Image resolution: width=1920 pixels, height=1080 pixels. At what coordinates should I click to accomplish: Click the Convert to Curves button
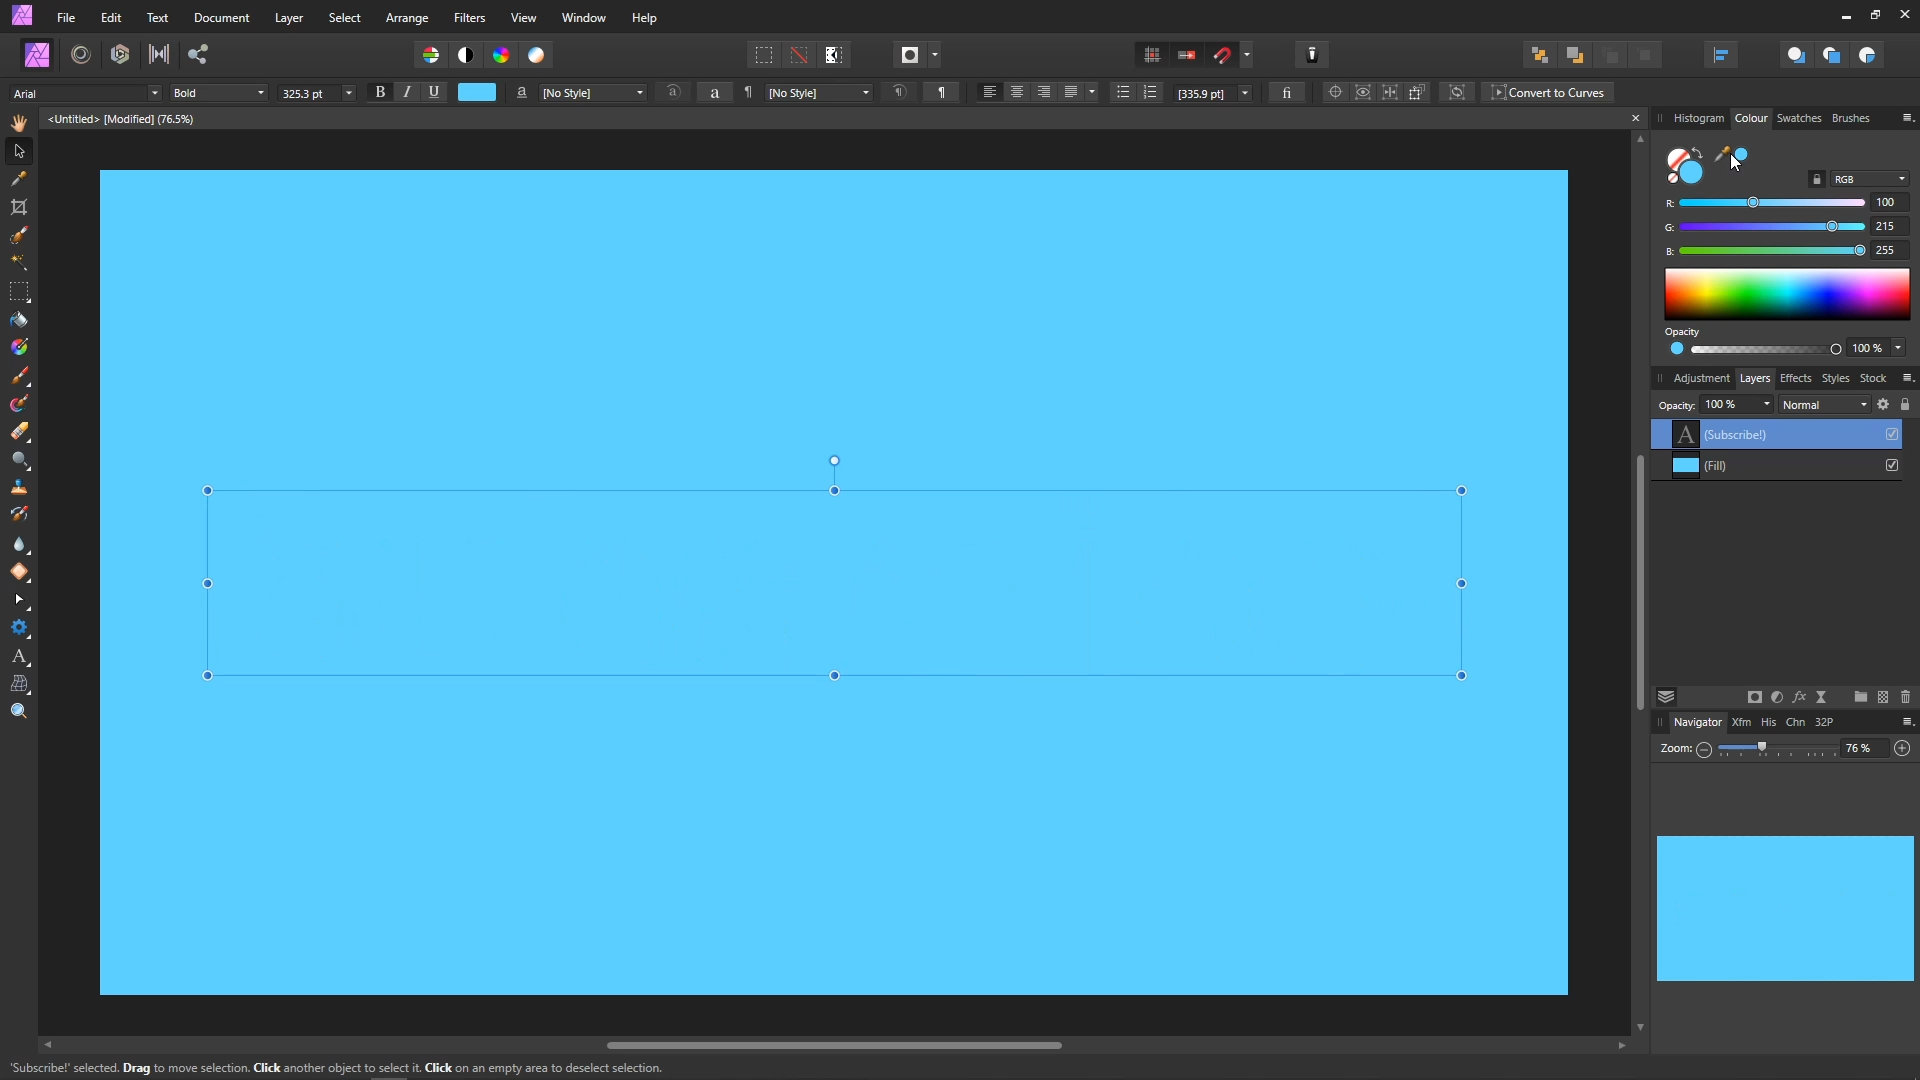click(1548, 92)
